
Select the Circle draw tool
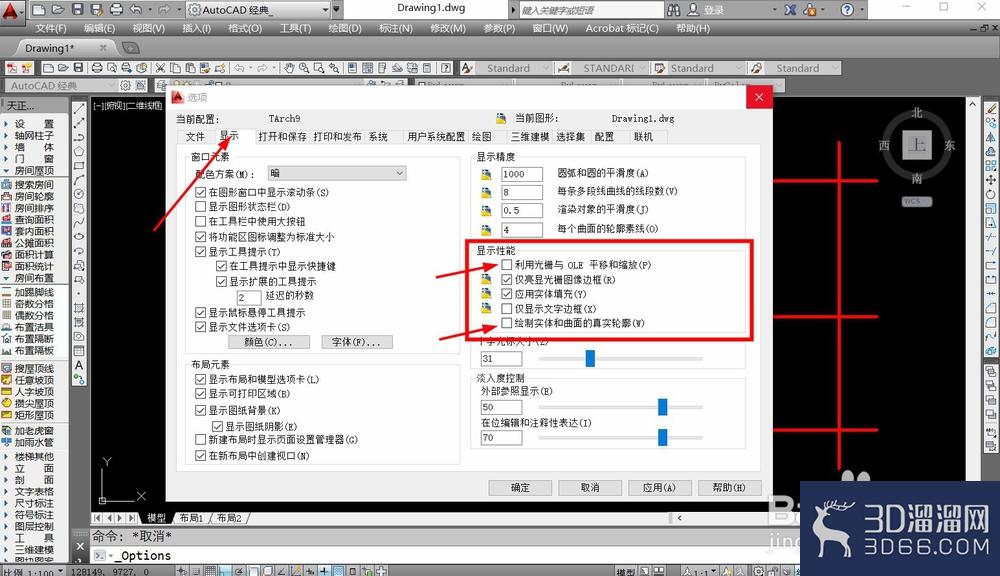click(79, 194)
